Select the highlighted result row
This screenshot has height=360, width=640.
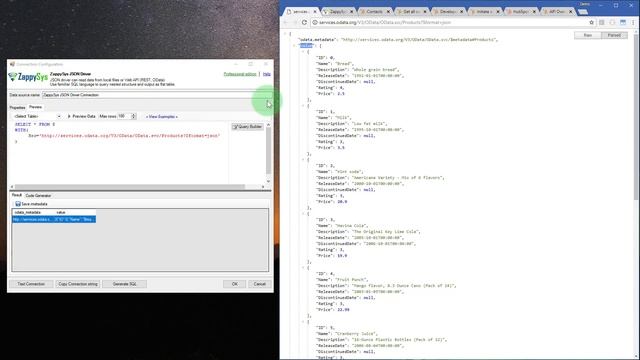coord(54,220)
